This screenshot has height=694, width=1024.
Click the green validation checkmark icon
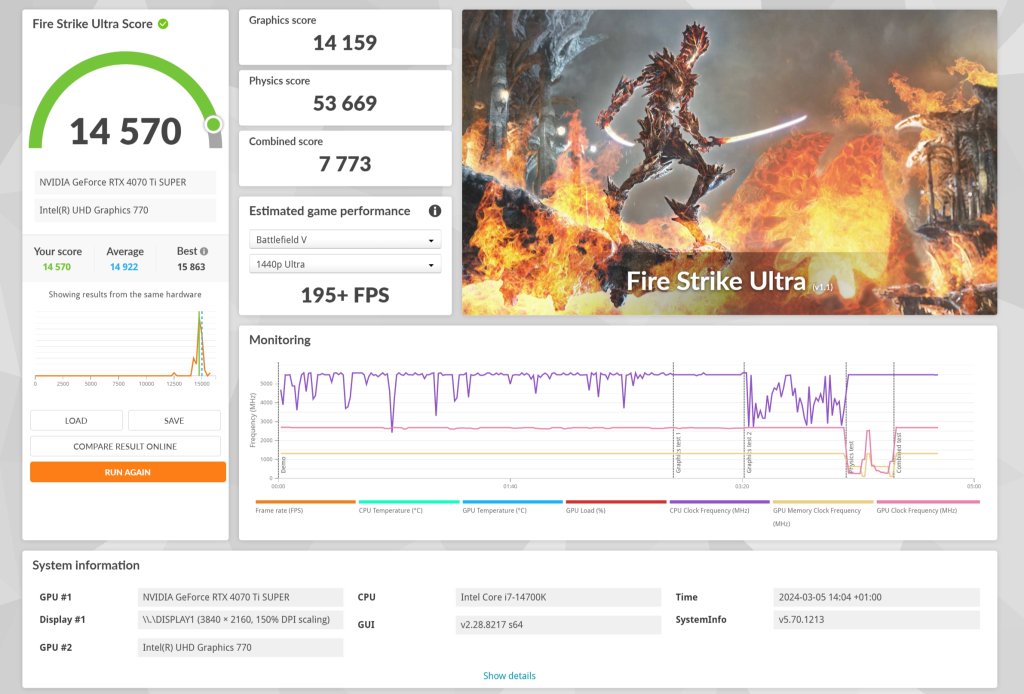(x=163, y=24)
